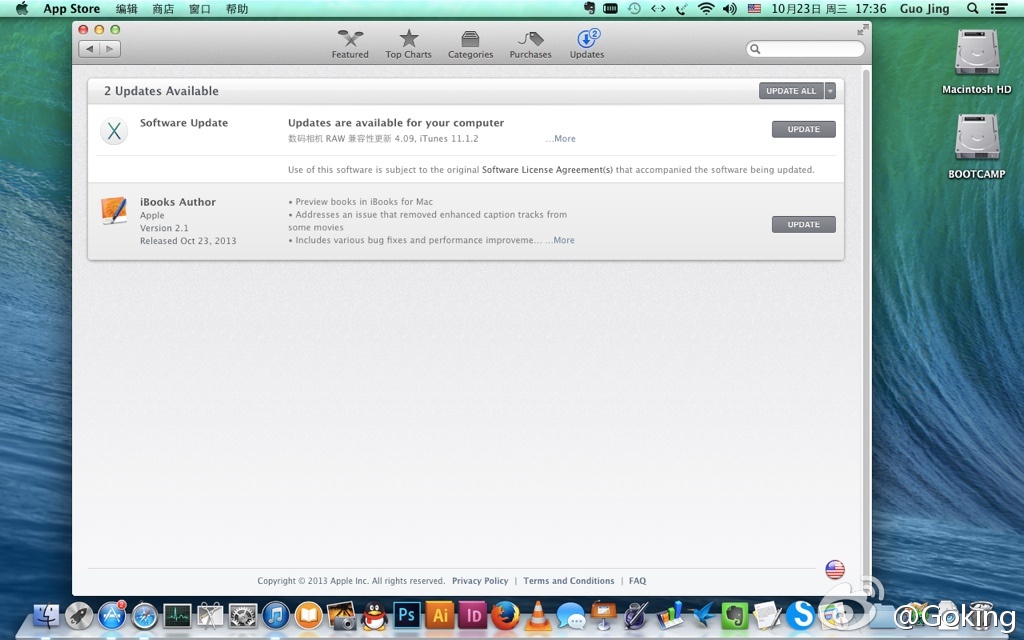The height and width of the screenshot is (640, 1024).
Task: Click the date and time 17:36
Action: (829, 8)
